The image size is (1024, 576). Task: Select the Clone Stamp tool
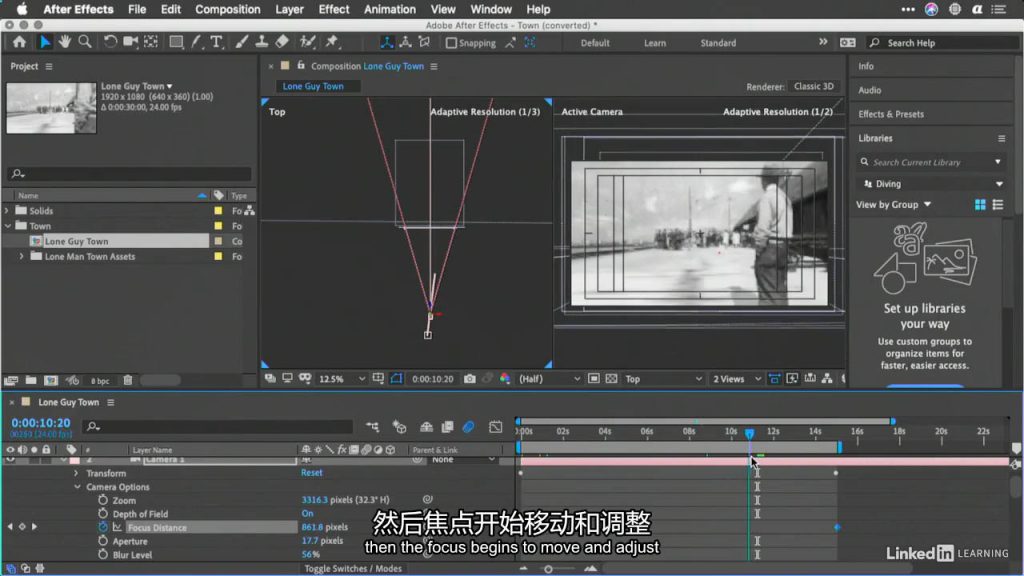(262, 42)
